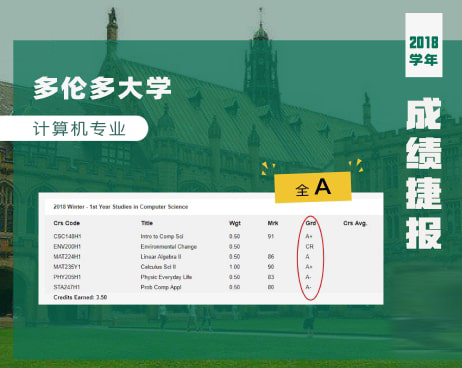462x368 pixels.
Task: Click the 'Grd' column header
Action: (x=311, y=223)
